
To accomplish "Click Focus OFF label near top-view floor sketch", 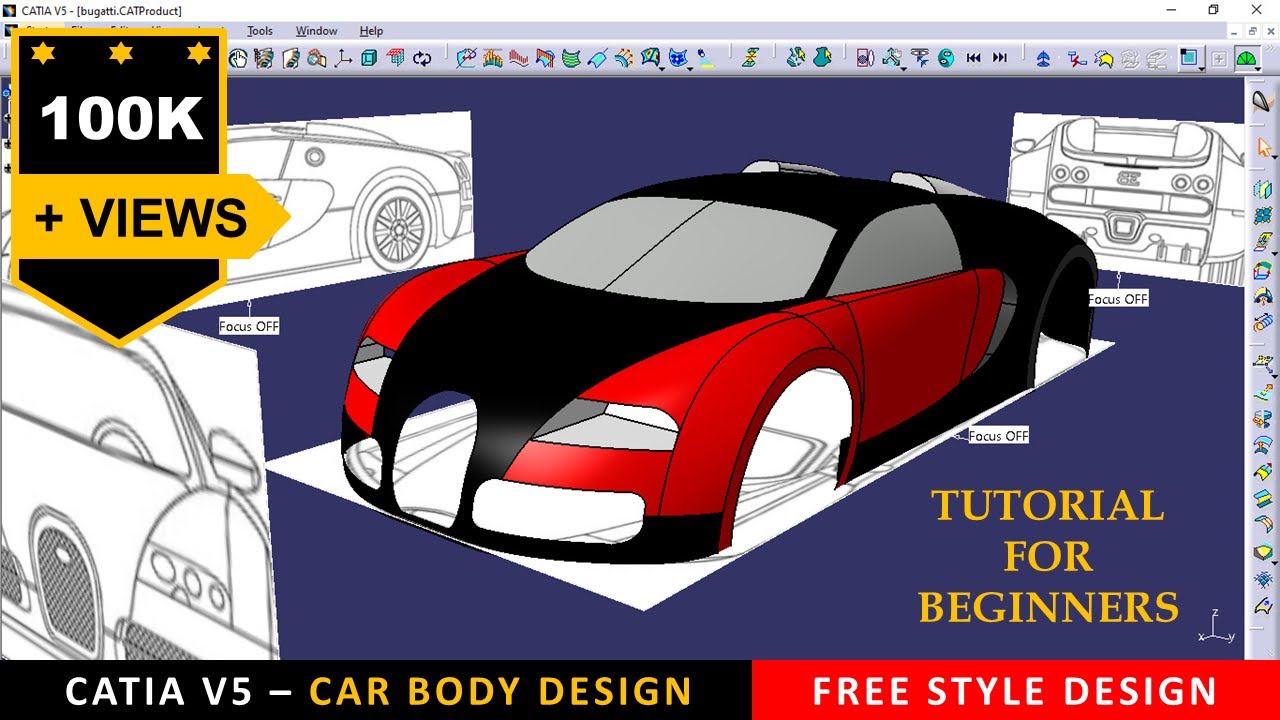I will (998, 436).
